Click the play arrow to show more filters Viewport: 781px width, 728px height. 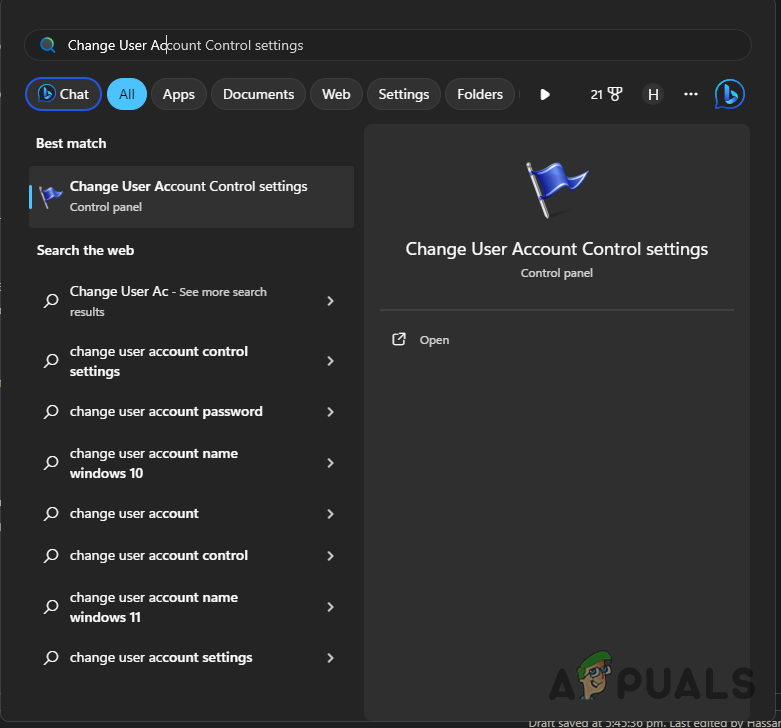click(x=545, y=94)
